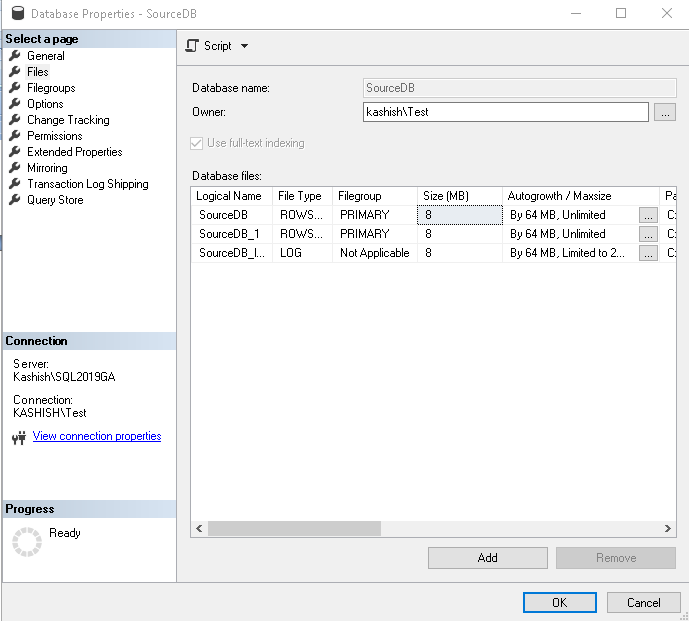689x621 pixels.
Task: Click the database cylinder icon in title bar
Action: point(18,14)
